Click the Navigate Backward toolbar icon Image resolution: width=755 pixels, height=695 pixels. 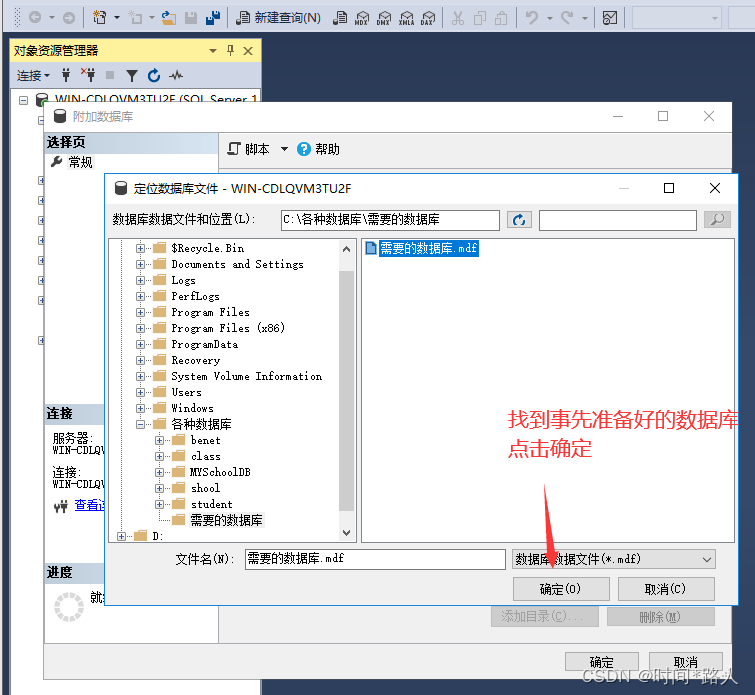coord(35,18)
